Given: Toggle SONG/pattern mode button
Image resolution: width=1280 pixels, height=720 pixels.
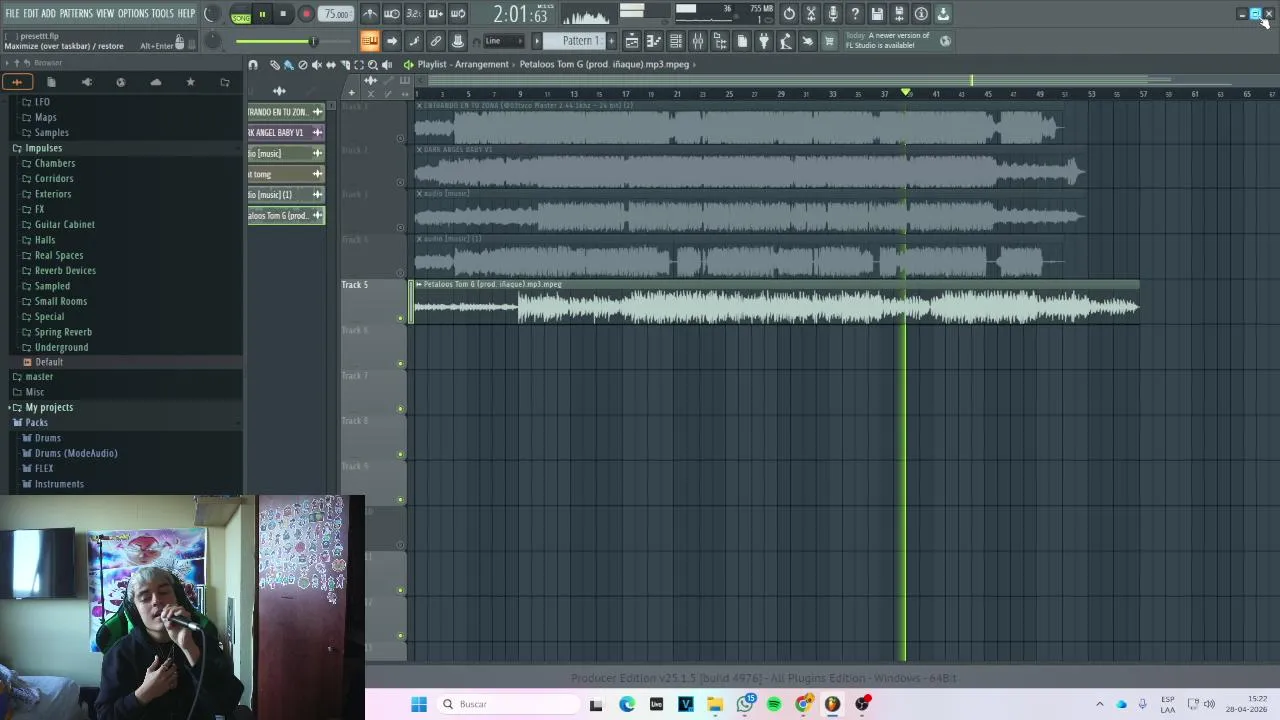Looking at the screenshot, I should tap(241, 14).
